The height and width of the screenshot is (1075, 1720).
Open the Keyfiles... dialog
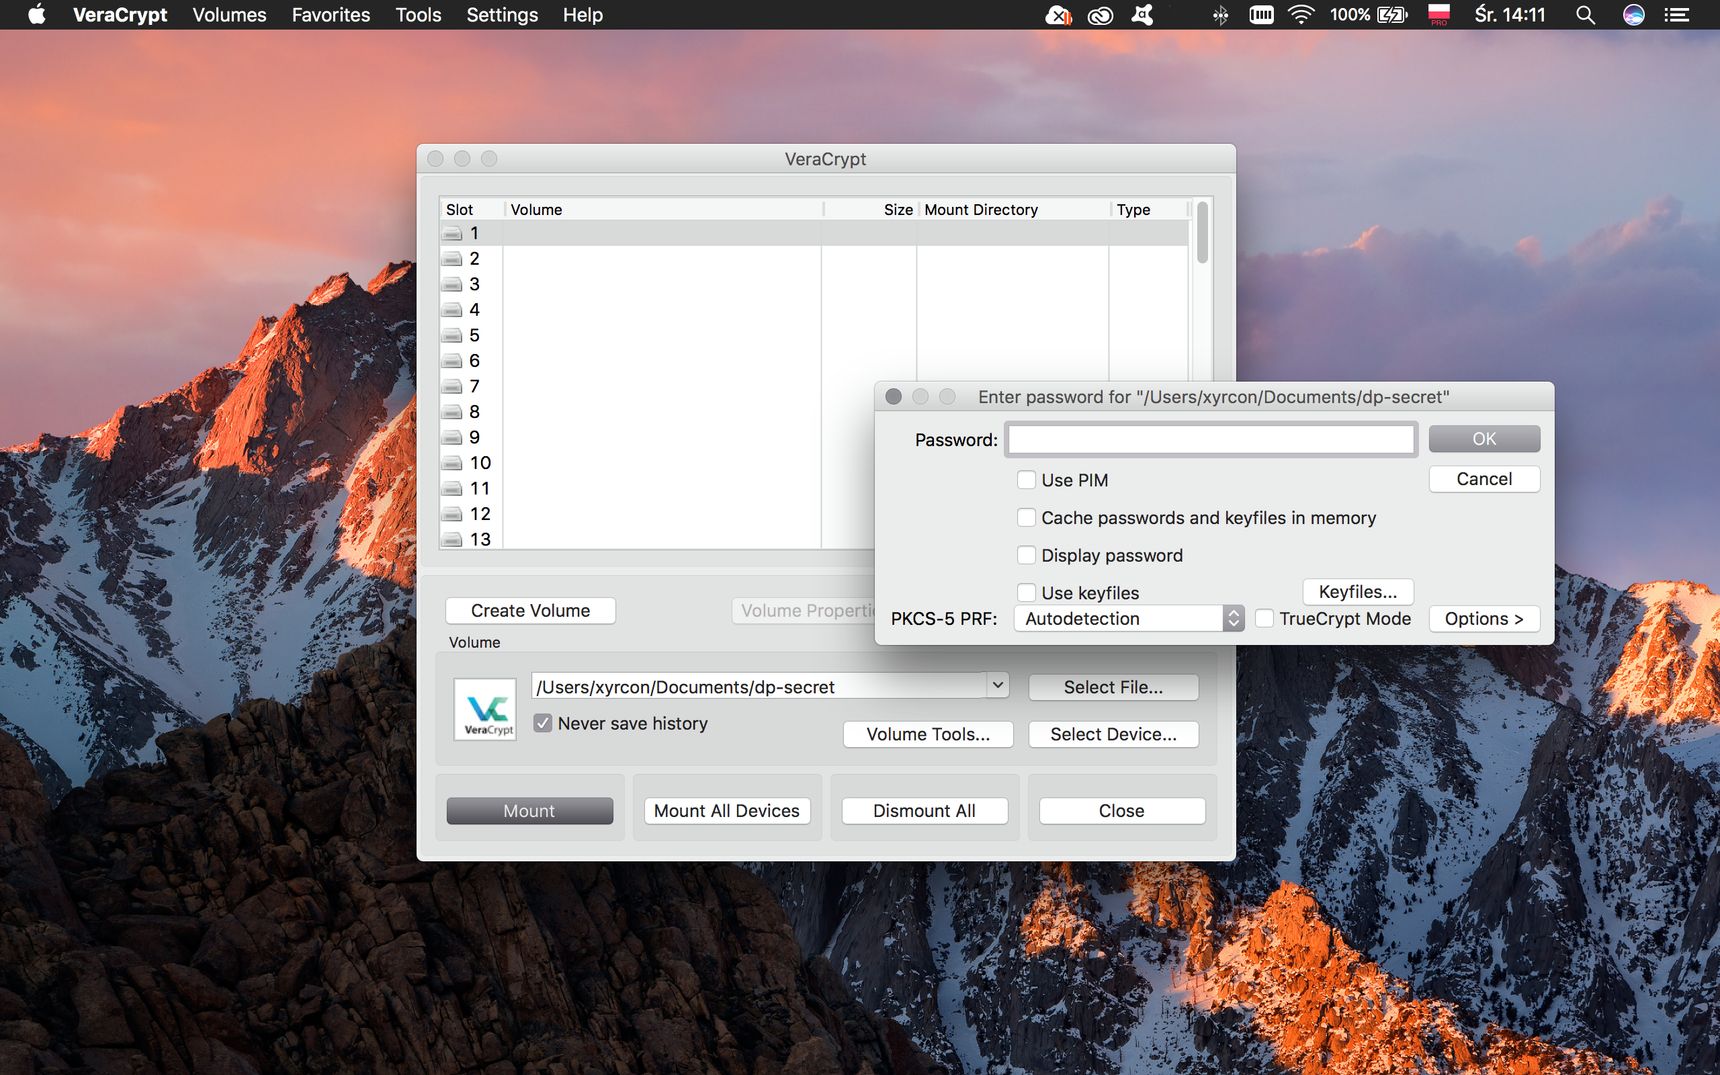tap(1358, 592)
